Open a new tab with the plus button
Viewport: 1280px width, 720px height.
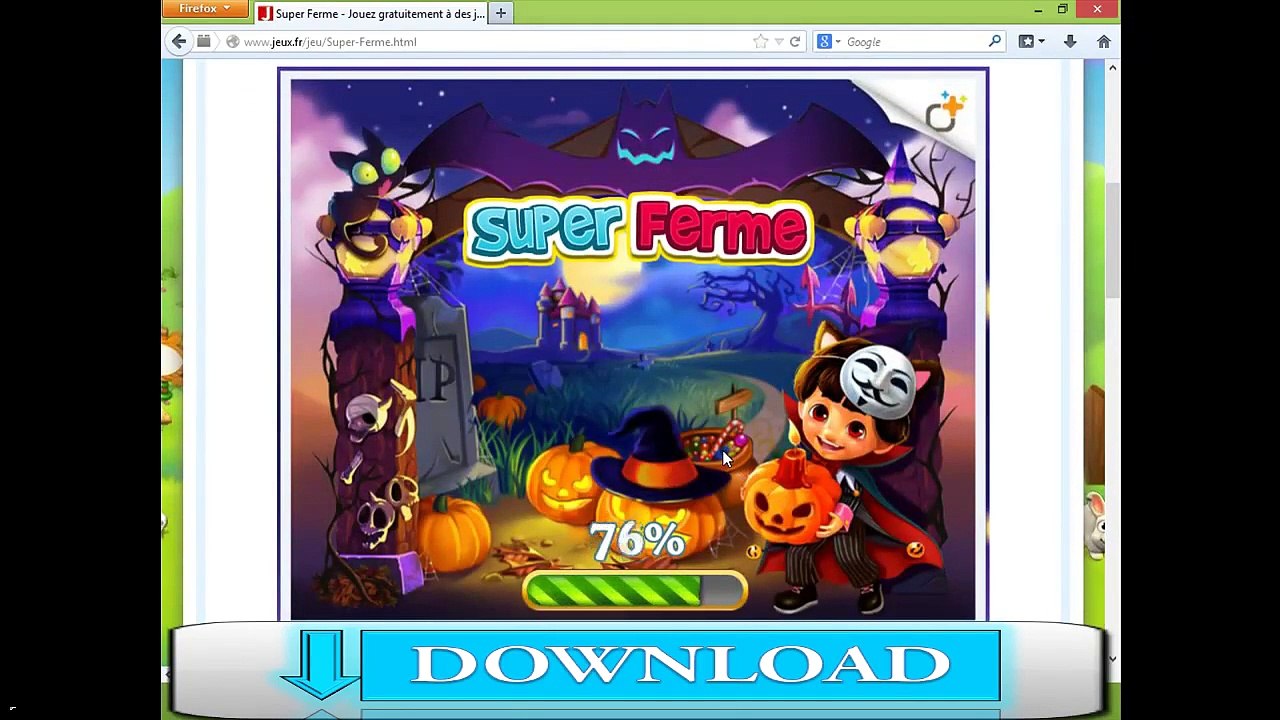[501, 13]
